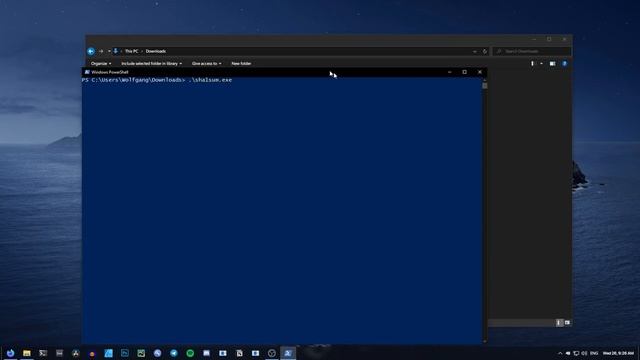
Task: Expand the address bar history dropdown
Action: point(474,51)
